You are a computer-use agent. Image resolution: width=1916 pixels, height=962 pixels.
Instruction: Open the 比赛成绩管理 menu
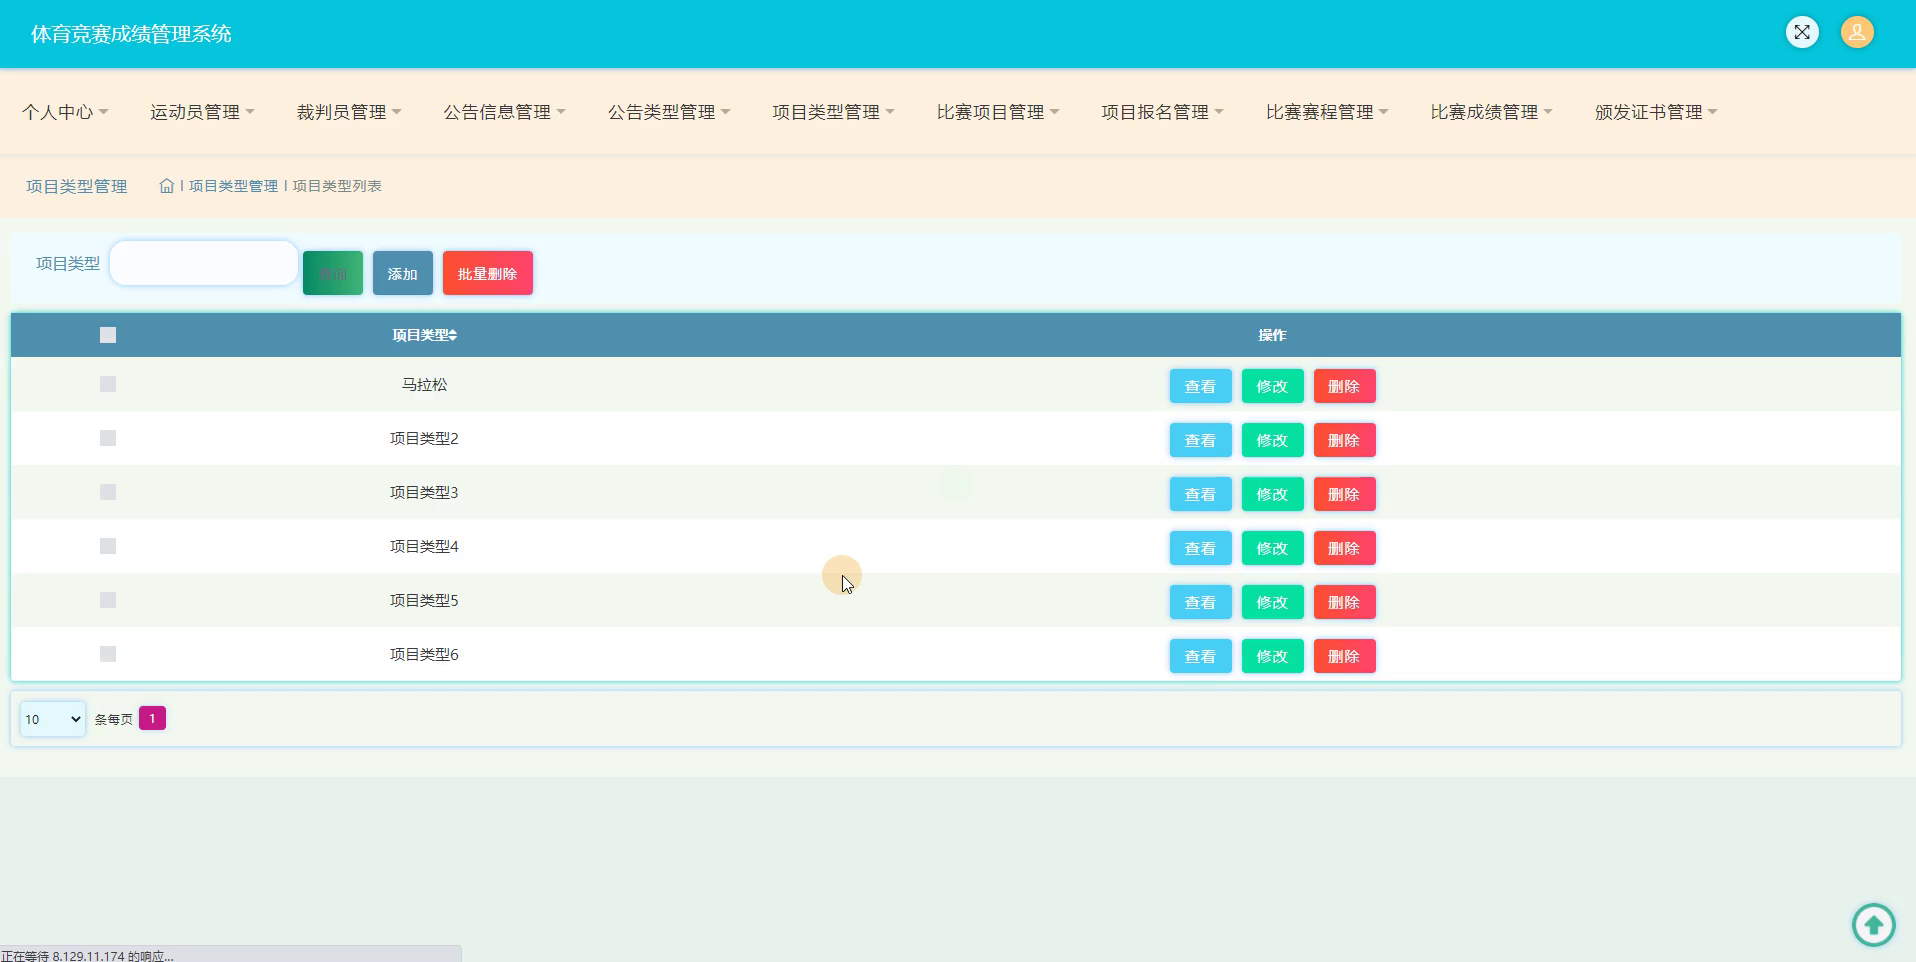click(1491, 112)
